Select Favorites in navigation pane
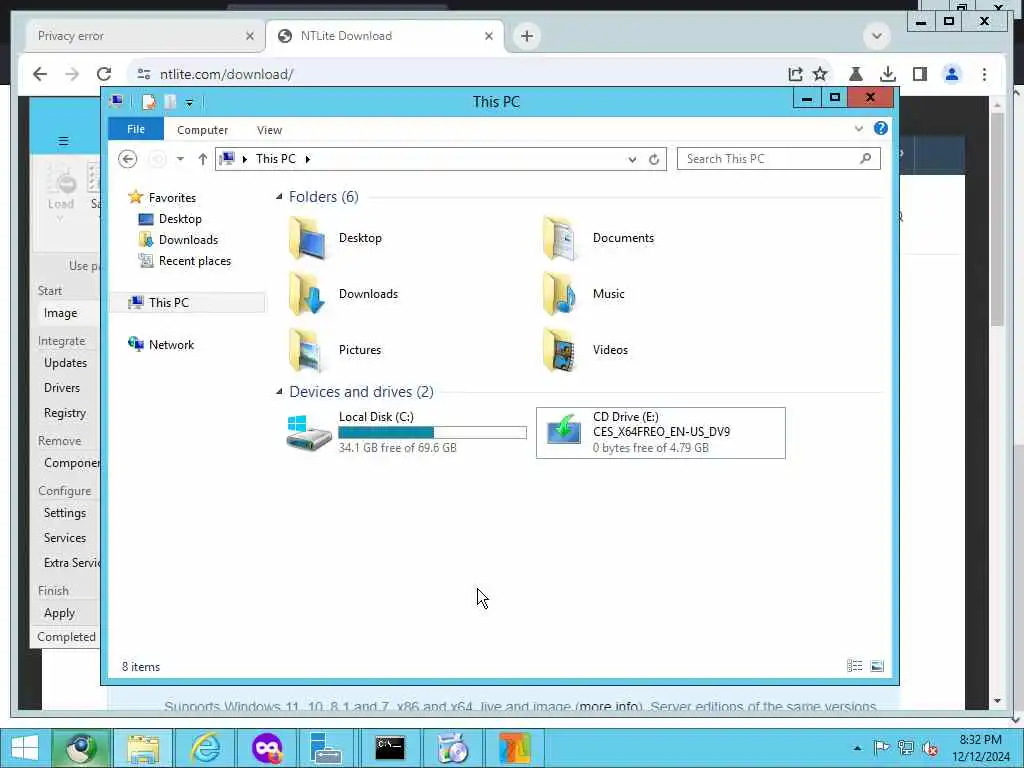 [162, 197]
